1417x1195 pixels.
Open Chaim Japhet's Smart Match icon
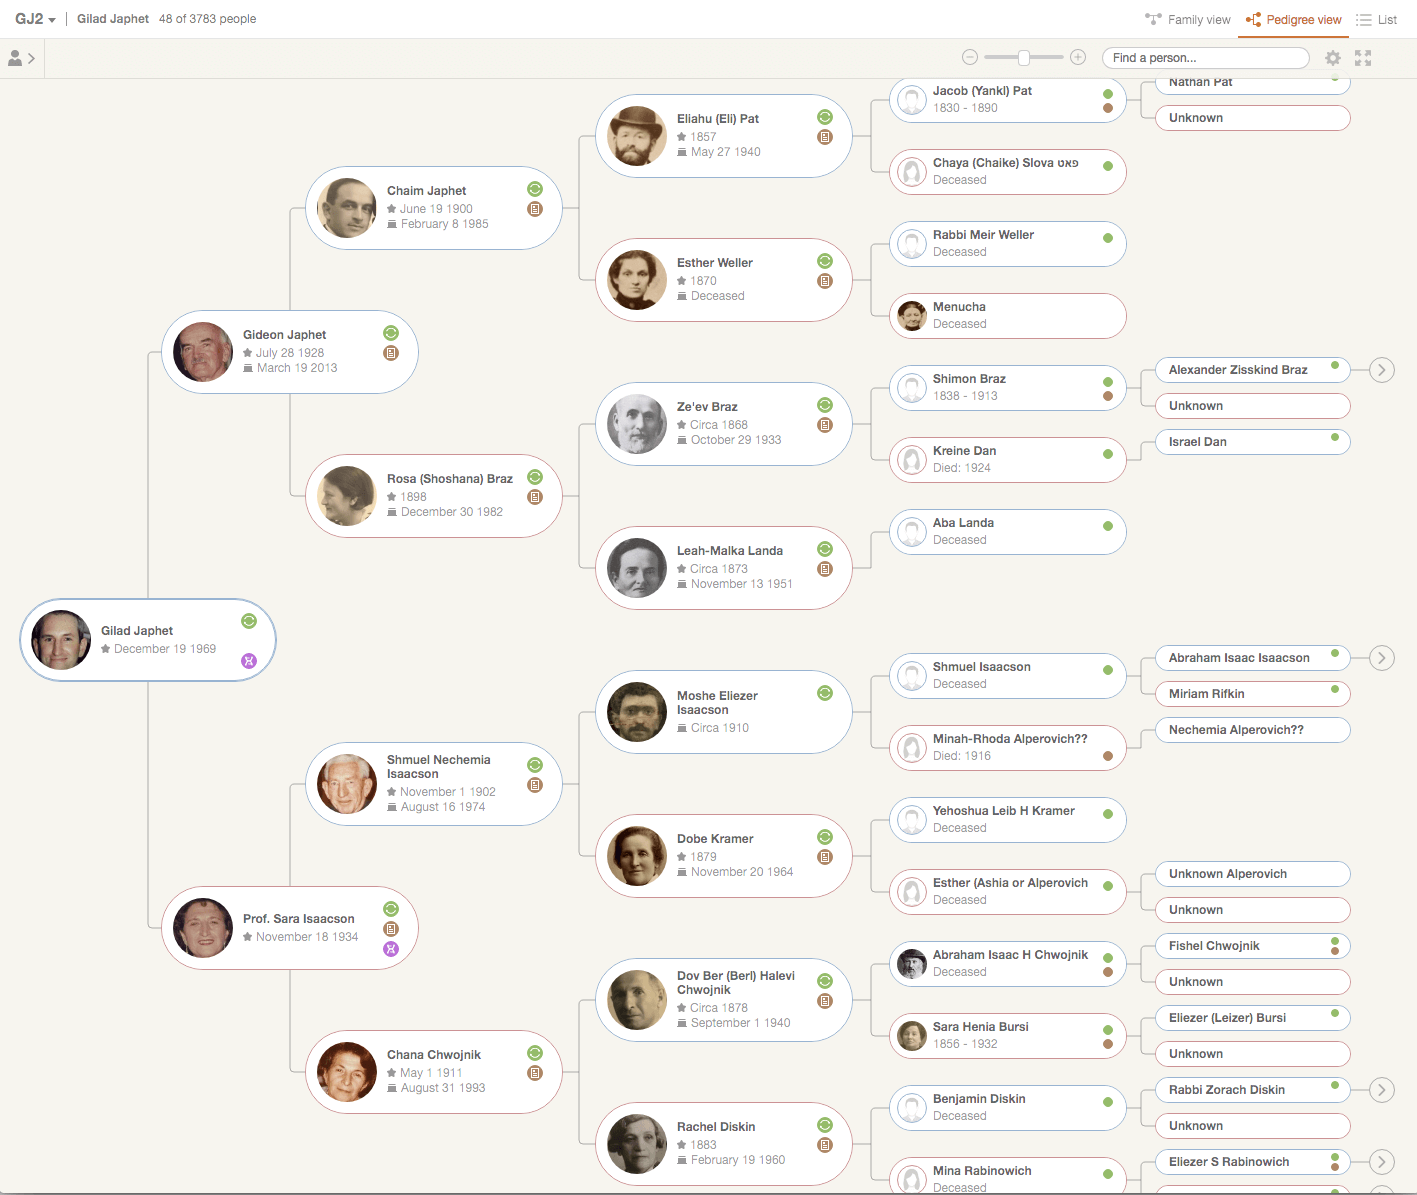pyautogui.click(x=535, y=189)
